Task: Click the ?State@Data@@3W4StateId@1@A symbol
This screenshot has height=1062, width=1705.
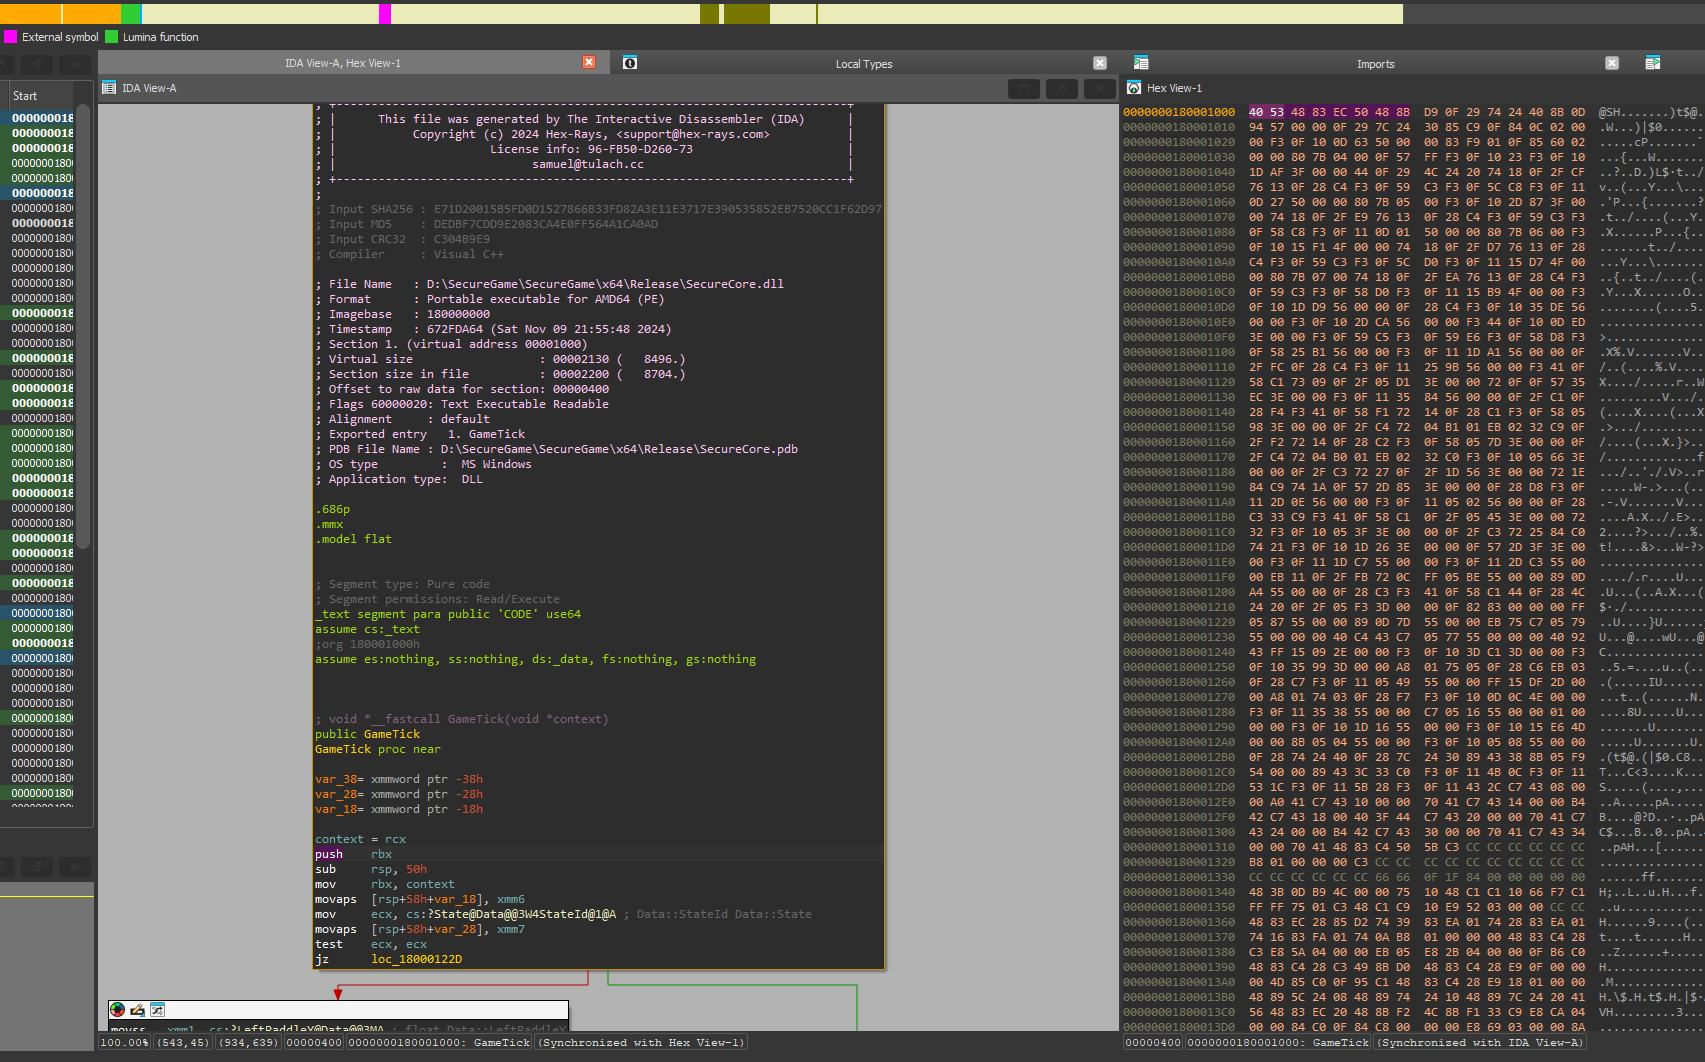Action: [511, 914]
